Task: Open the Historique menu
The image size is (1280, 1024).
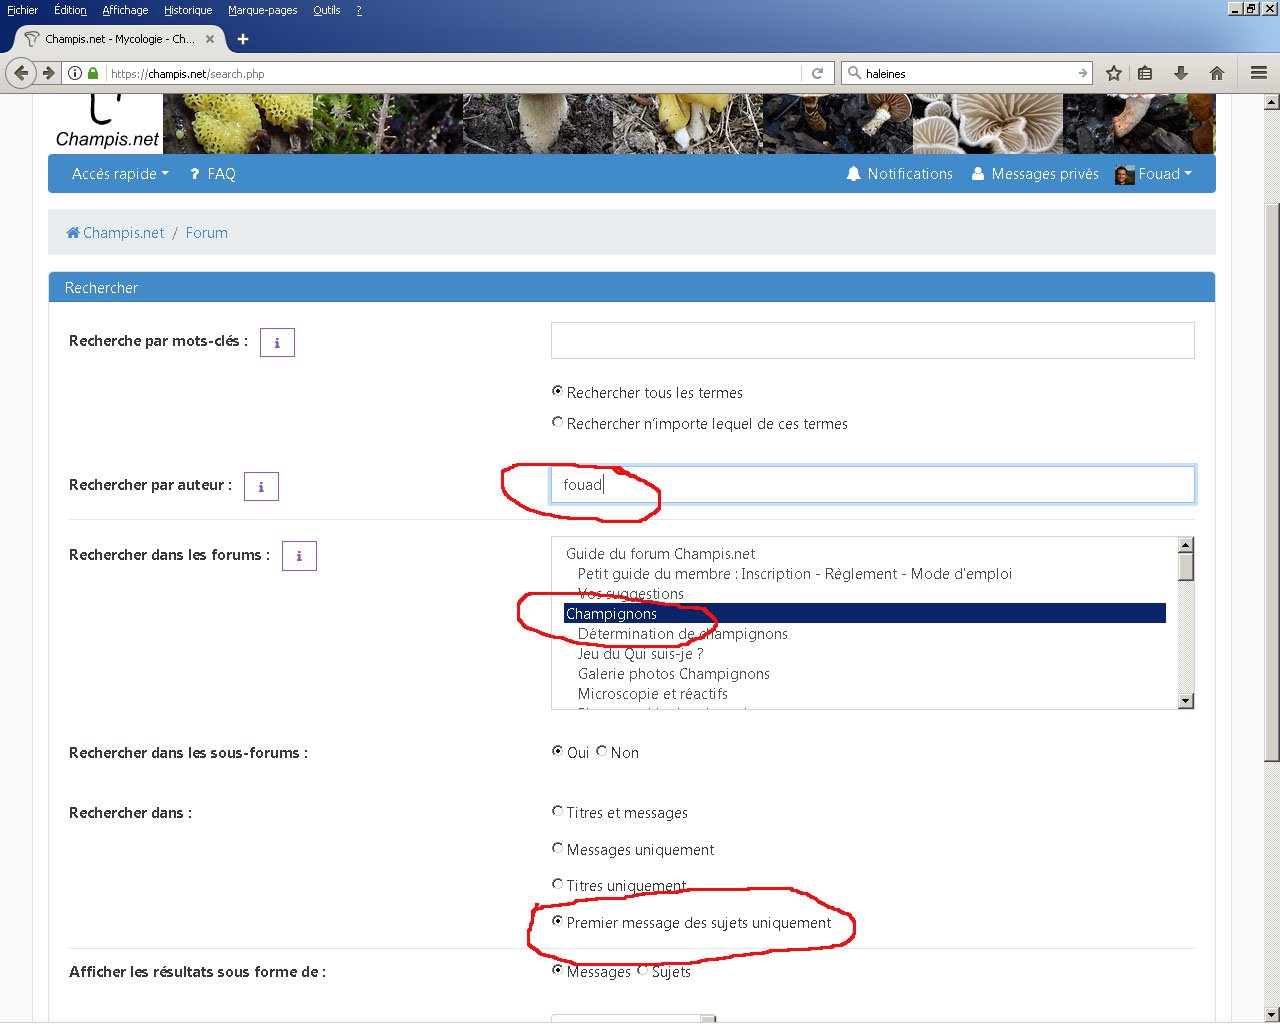Action: click(x=188, y=10)
